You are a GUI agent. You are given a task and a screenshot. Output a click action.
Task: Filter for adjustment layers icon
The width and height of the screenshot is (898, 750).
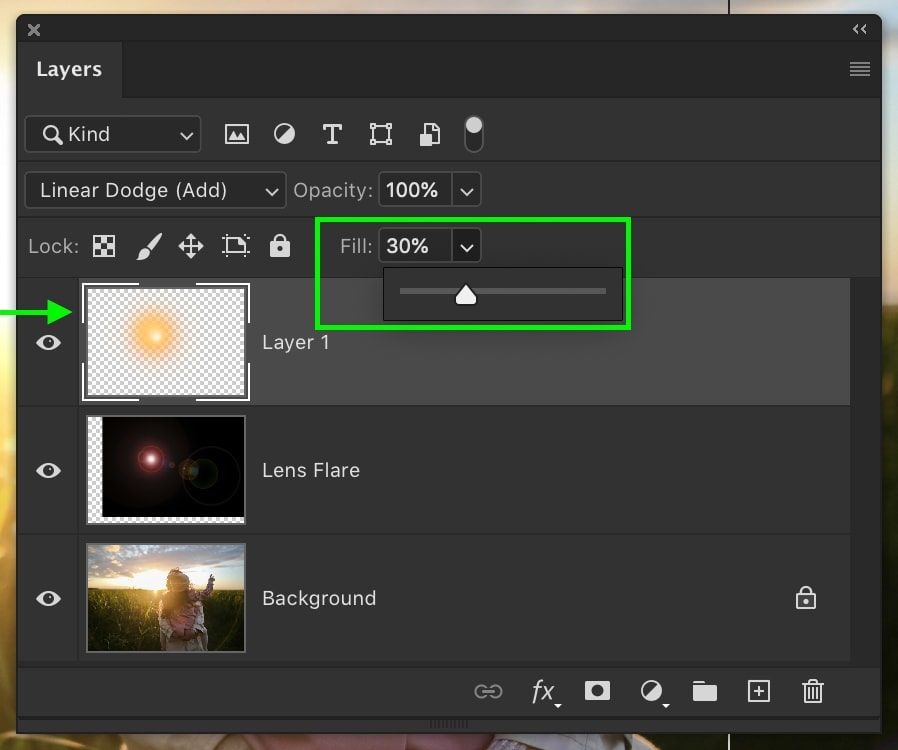pyautogui.click(x=284, y=135)
